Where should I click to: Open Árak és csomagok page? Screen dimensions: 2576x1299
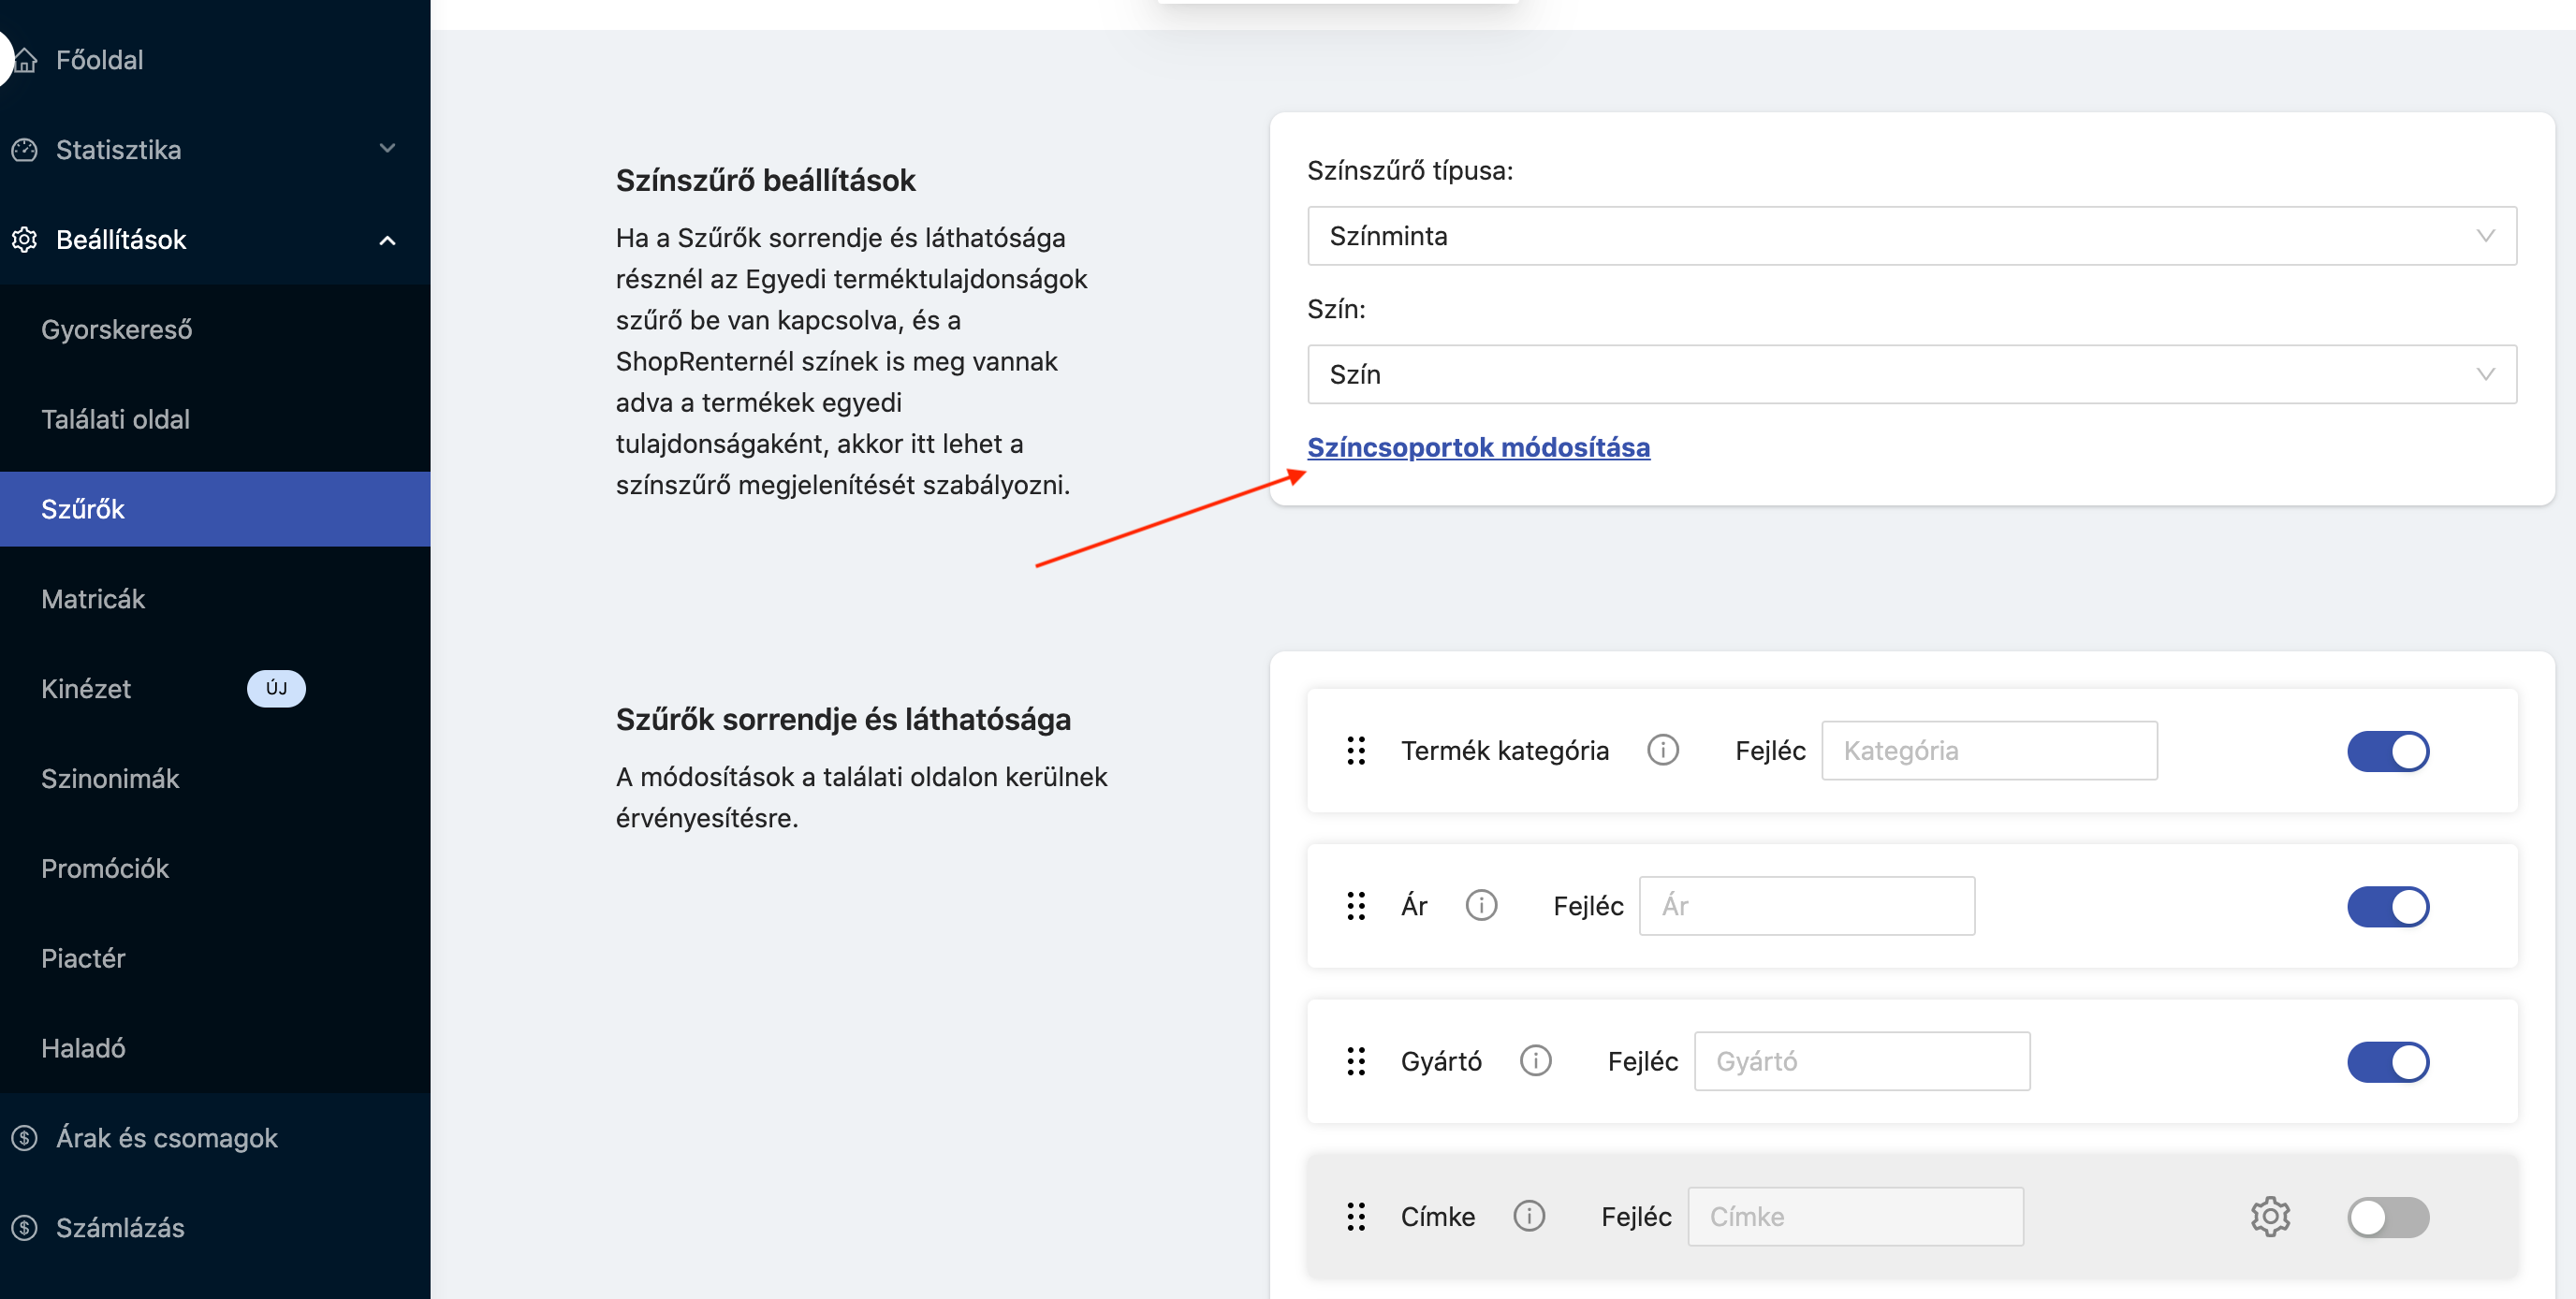click(x=166, y=1138)
